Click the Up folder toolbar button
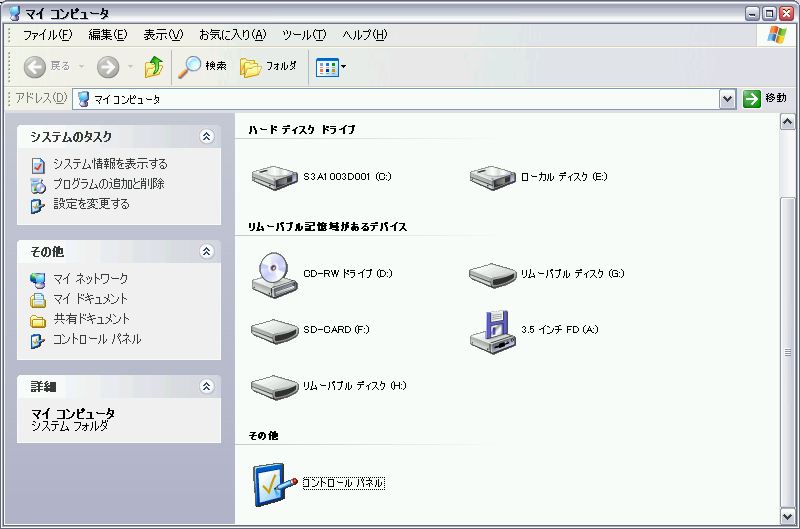Image resolution: width=800 pixels, height=529 pixels. [x=153, y=67]
